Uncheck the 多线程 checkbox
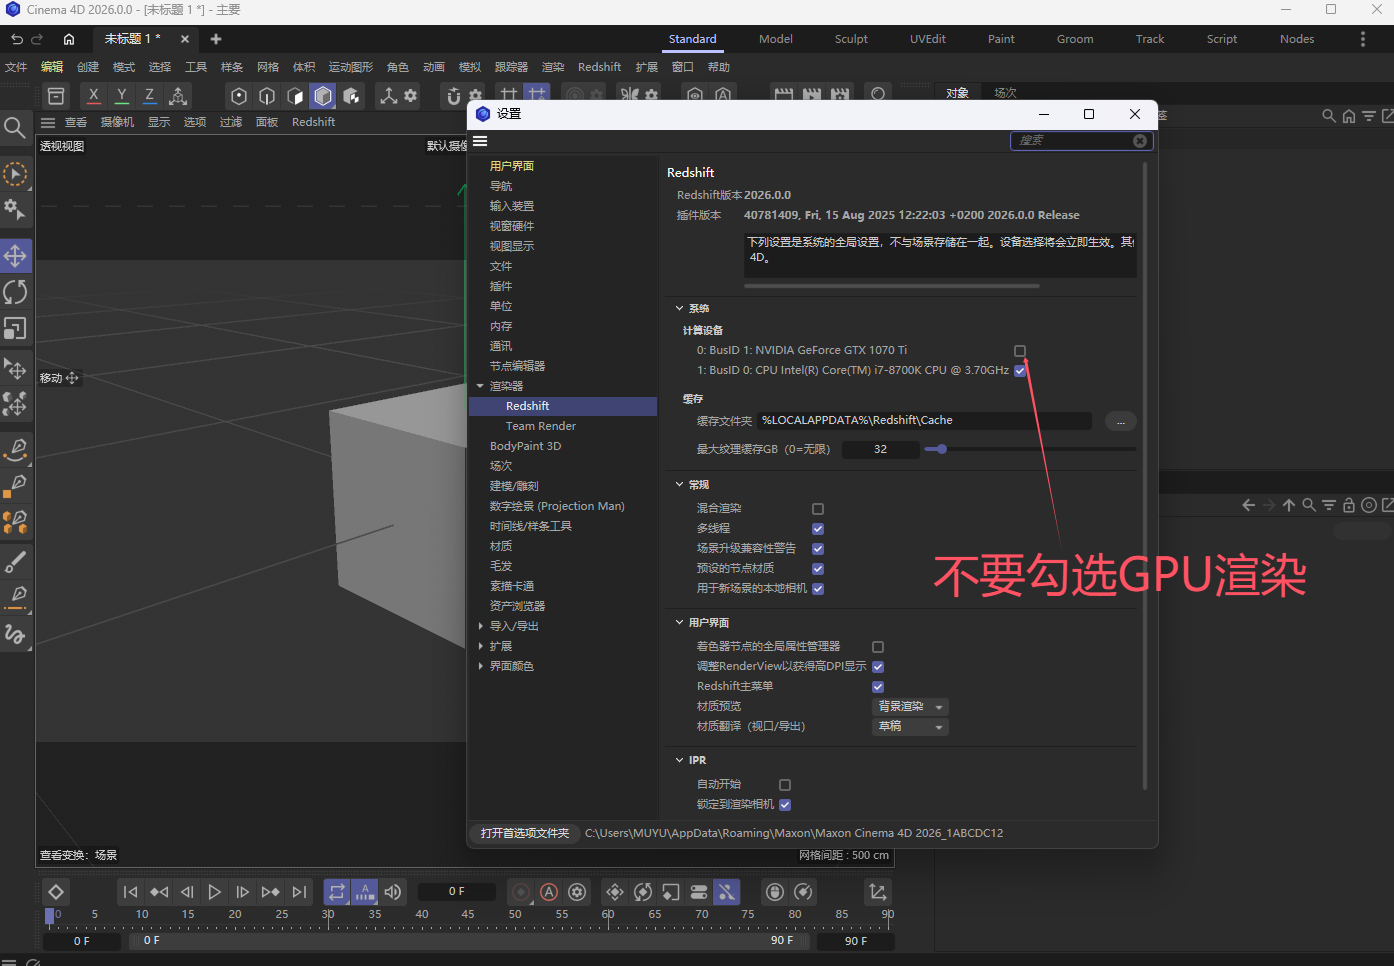Image resolution: width=1394 pixels, height=966 pixels. point(818,529)
